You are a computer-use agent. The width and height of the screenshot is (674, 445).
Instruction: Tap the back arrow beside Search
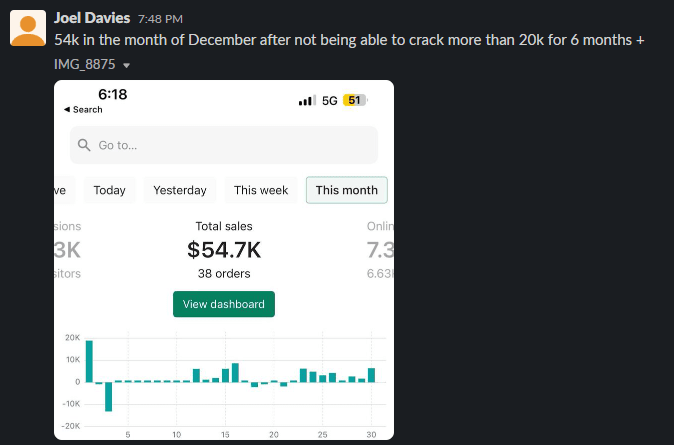(67, 110)
